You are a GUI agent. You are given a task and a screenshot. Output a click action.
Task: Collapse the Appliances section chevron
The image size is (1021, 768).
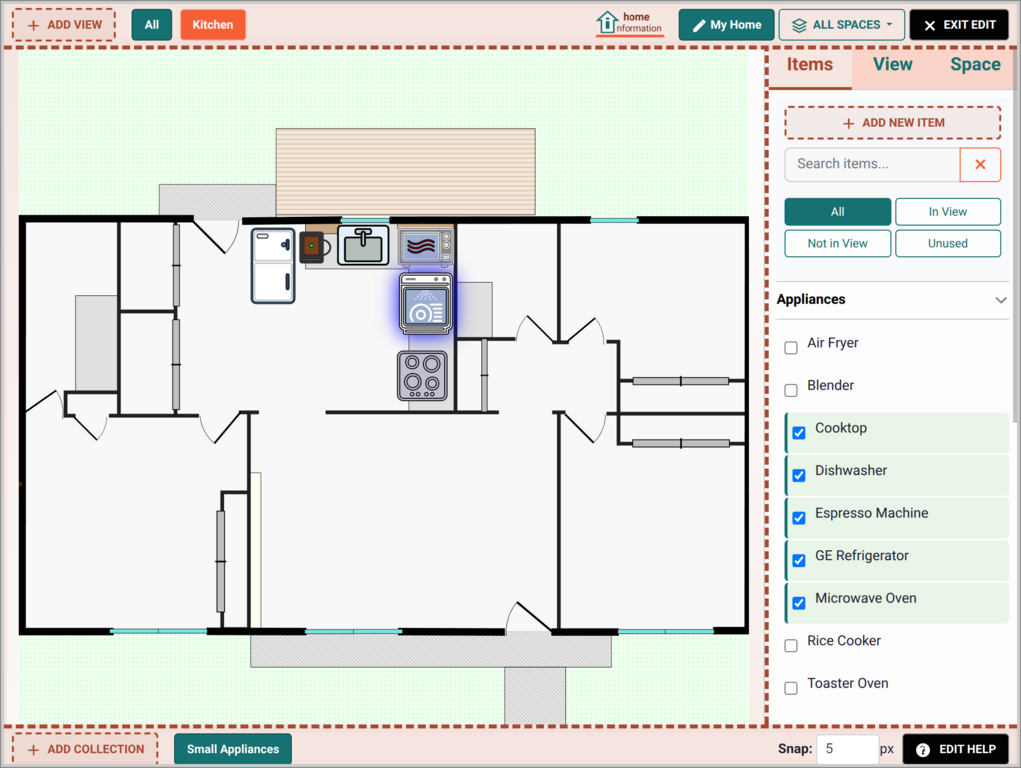point(1001,300)
